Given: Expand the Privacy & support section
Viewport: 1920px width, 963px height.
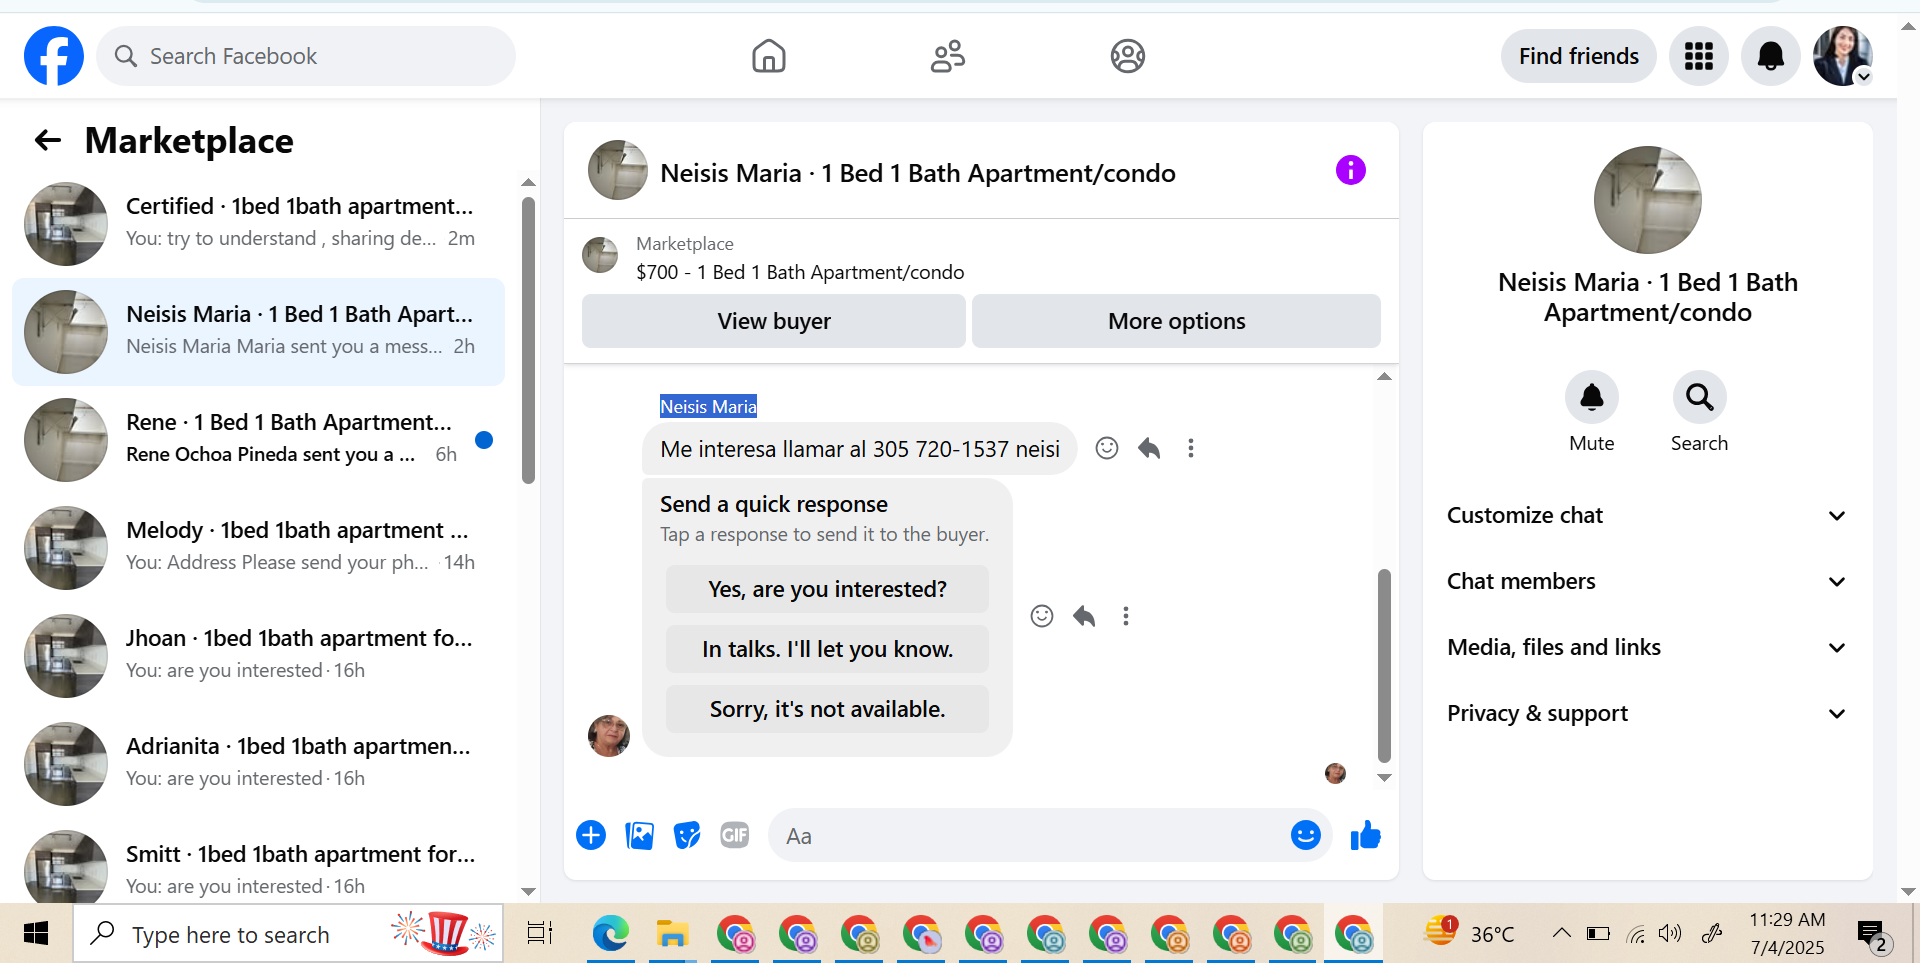Looking at the screenshot, I should point(1648,713).
